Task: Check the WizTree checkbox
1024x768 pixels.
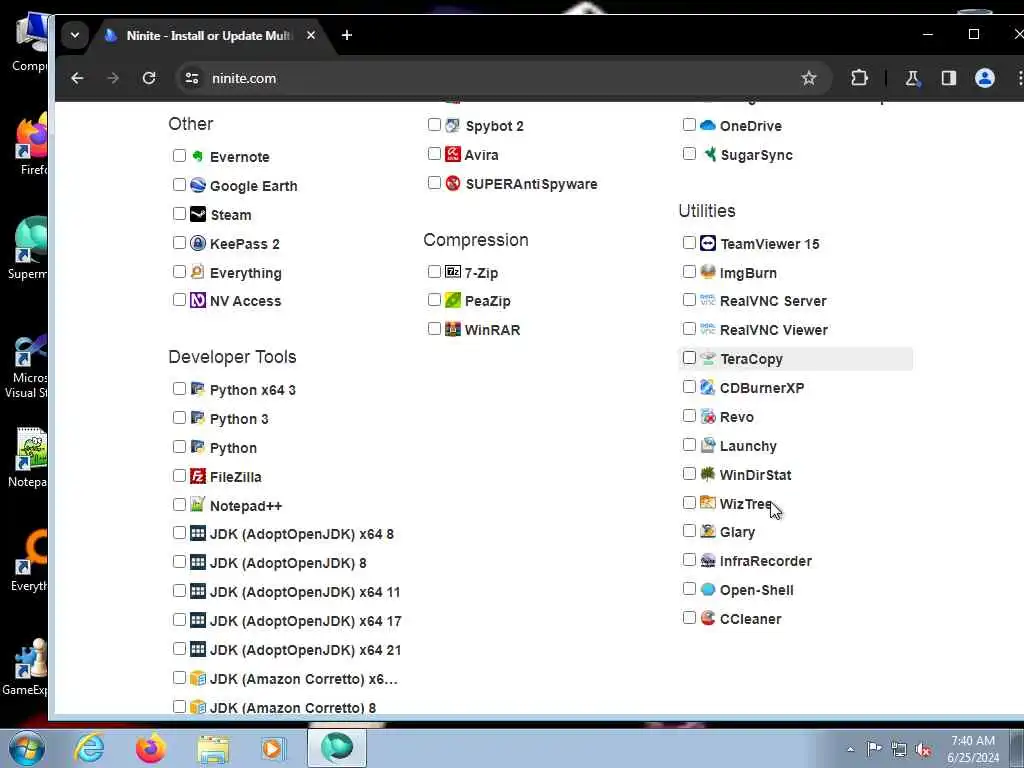Action: (689, 502)
